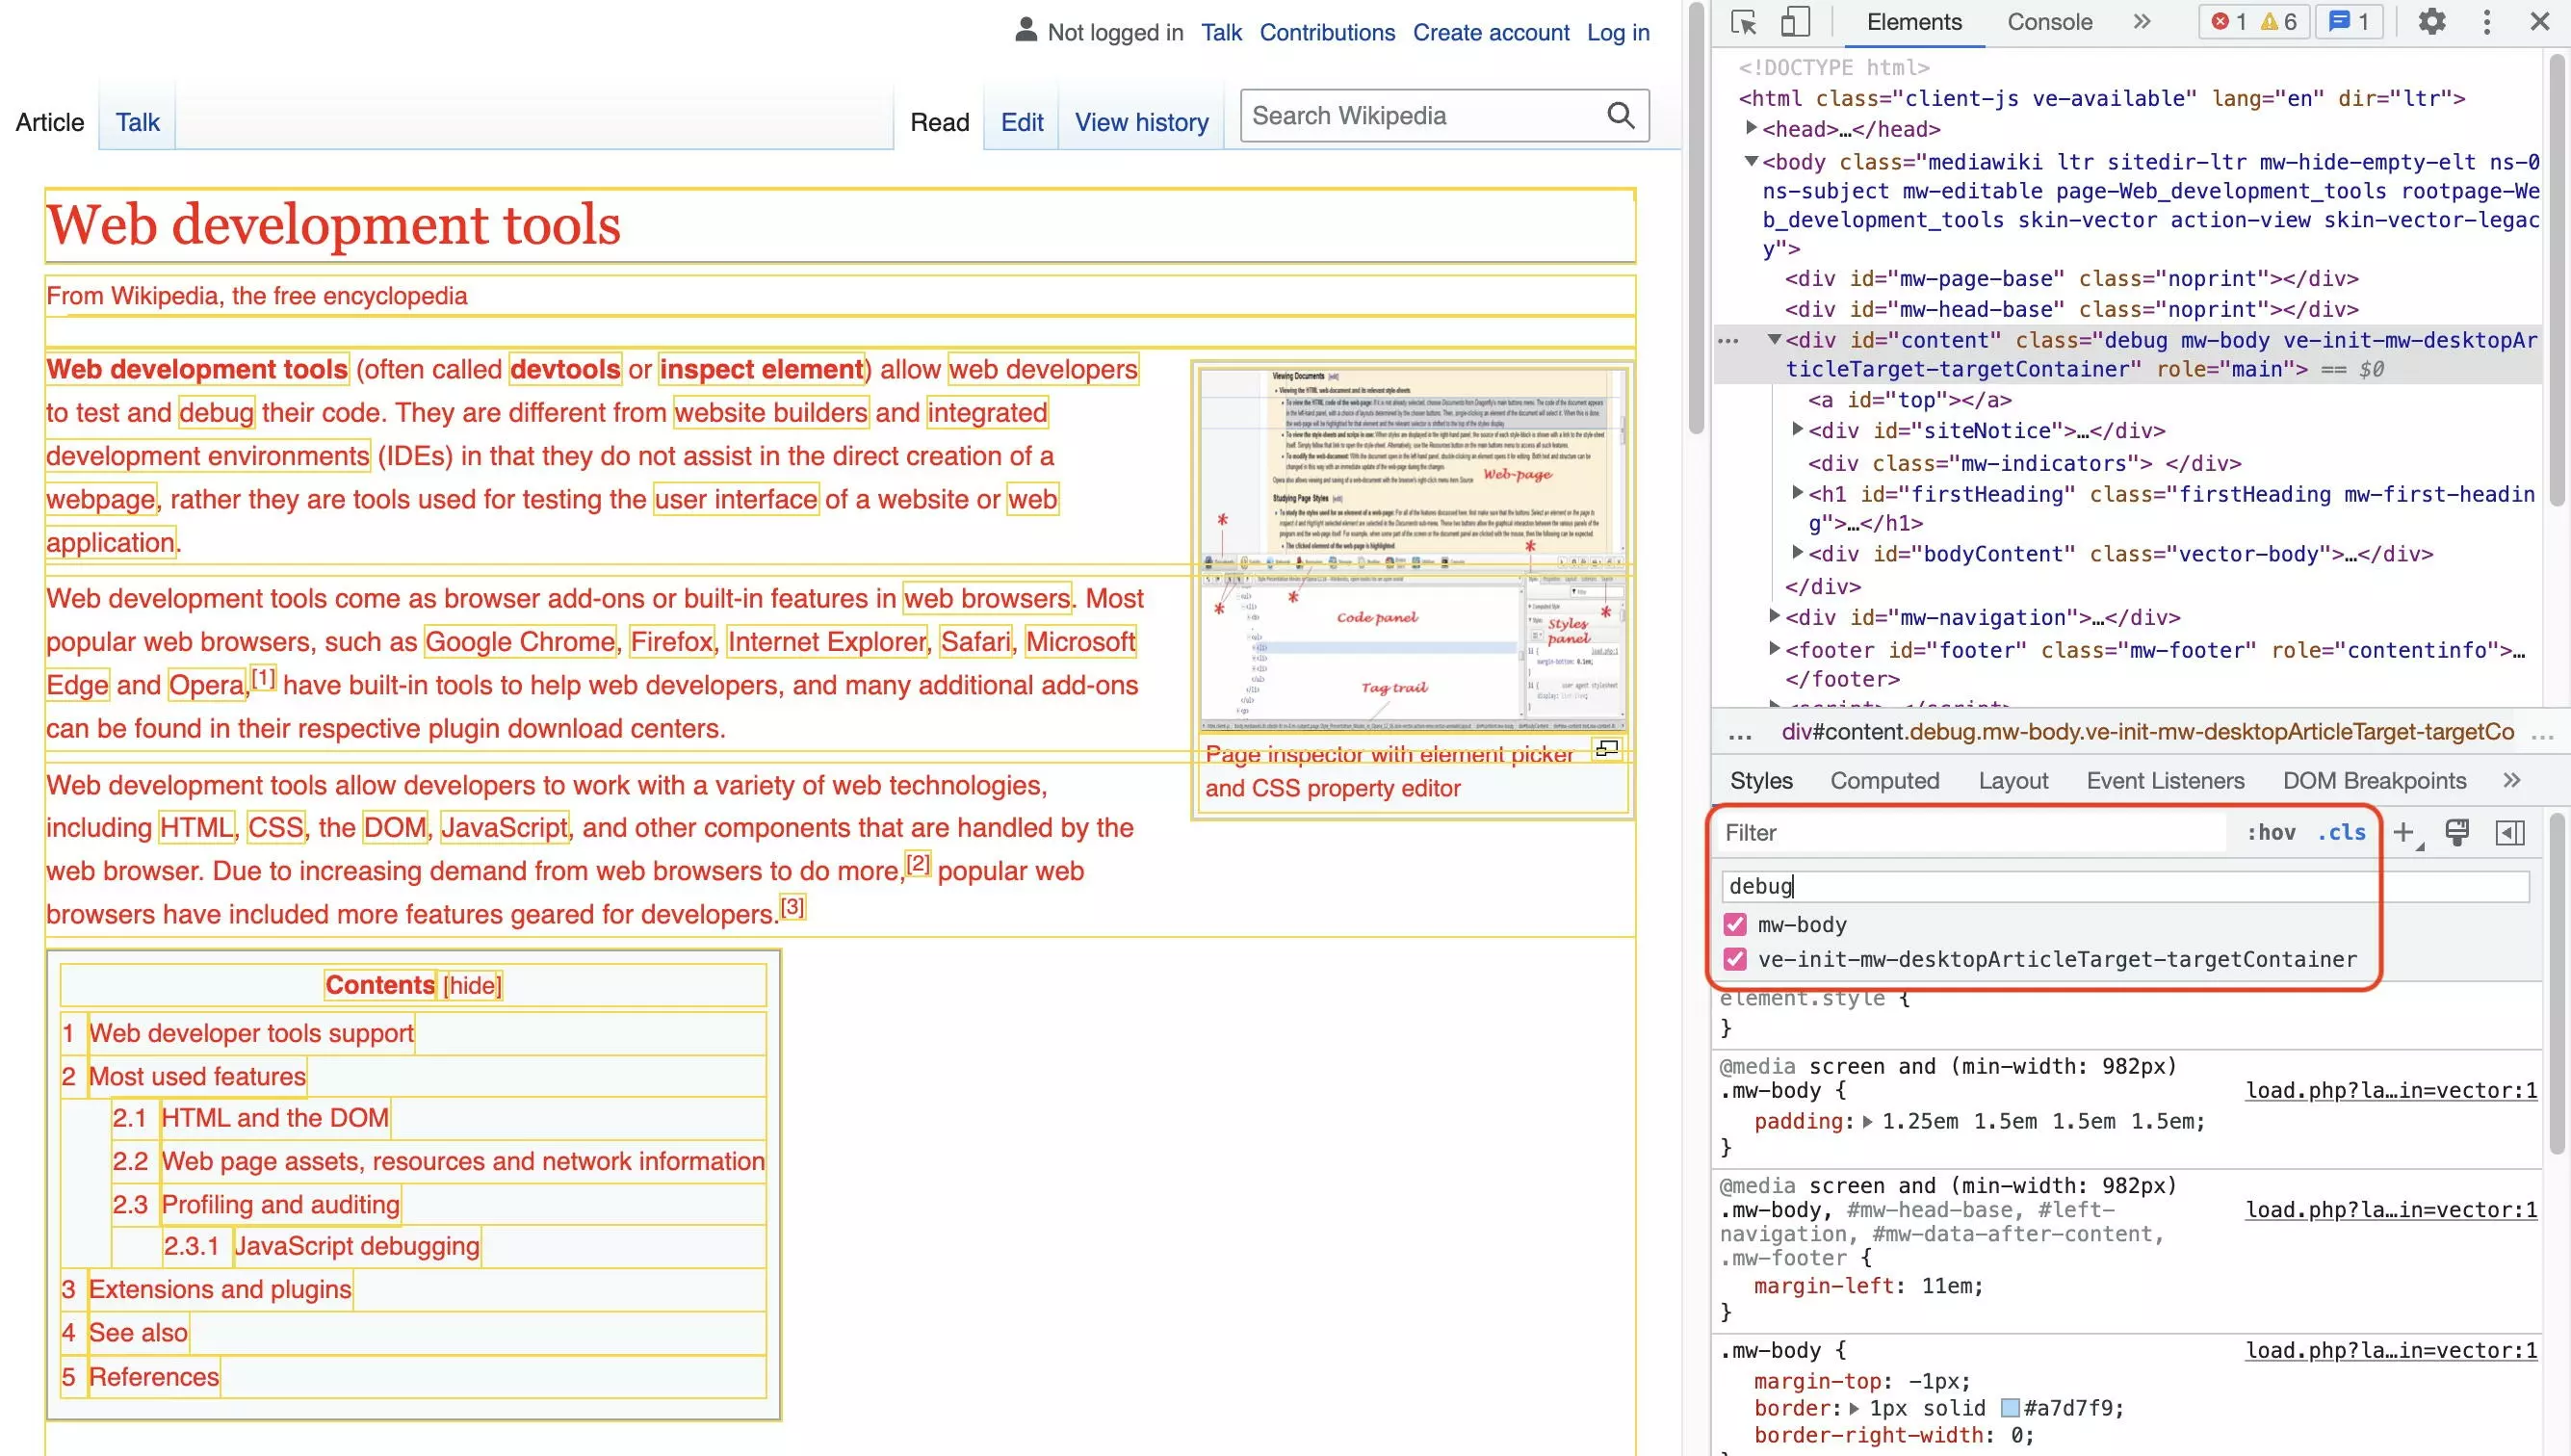Open the Computed styles tab
2571x1456 pixels.
pyautogui.click(x=1885, y=780)
